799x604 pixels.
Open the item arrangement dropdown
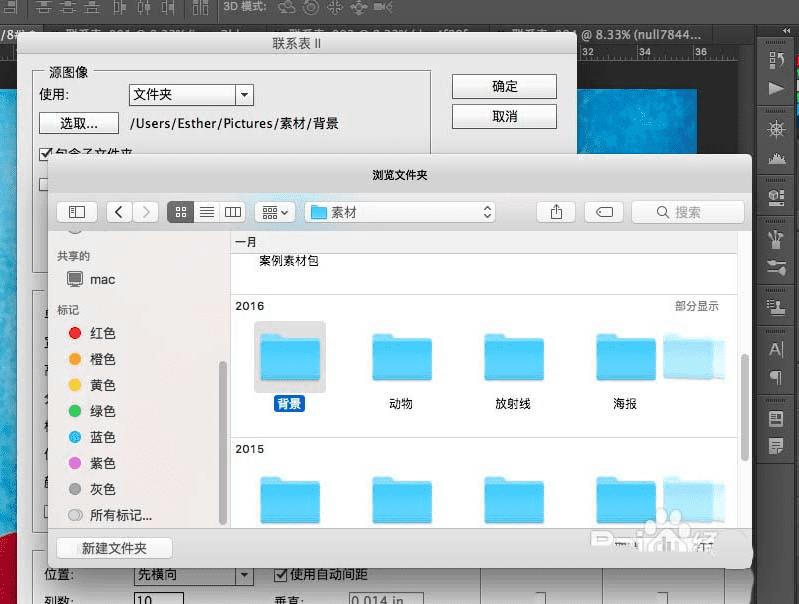(275, 212)
